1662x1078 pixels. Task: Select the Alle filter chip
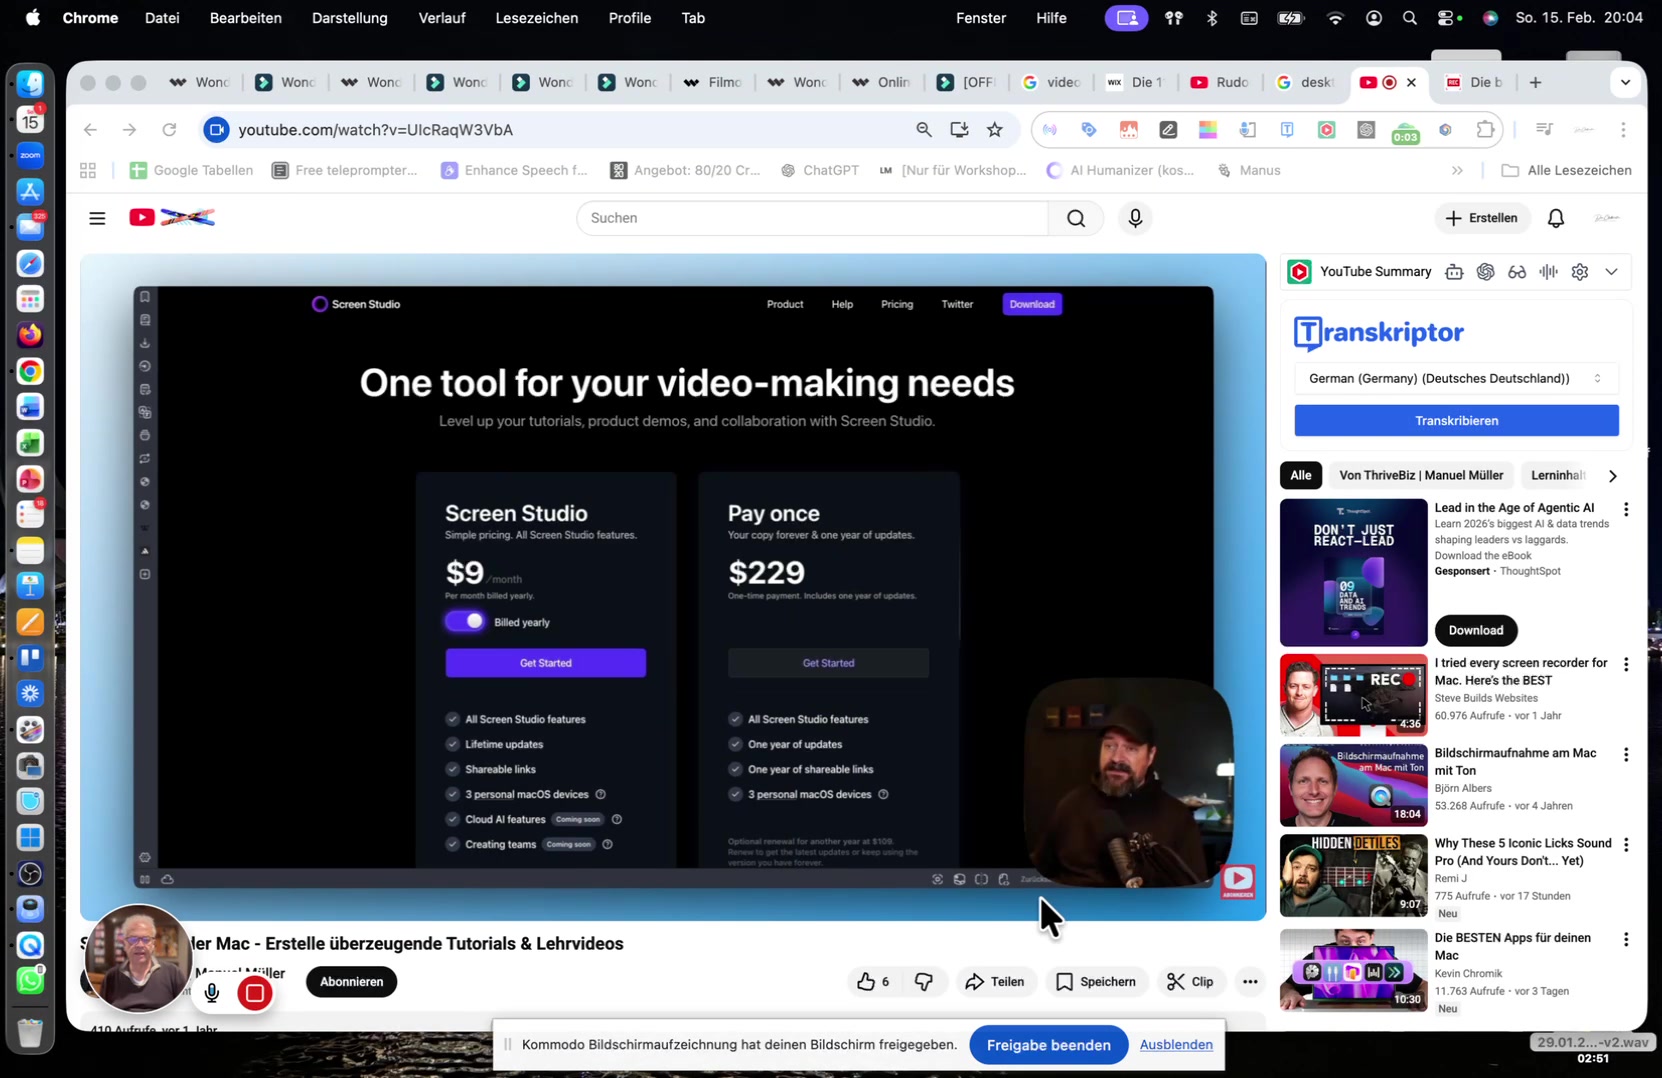[x=1301, y=476]
